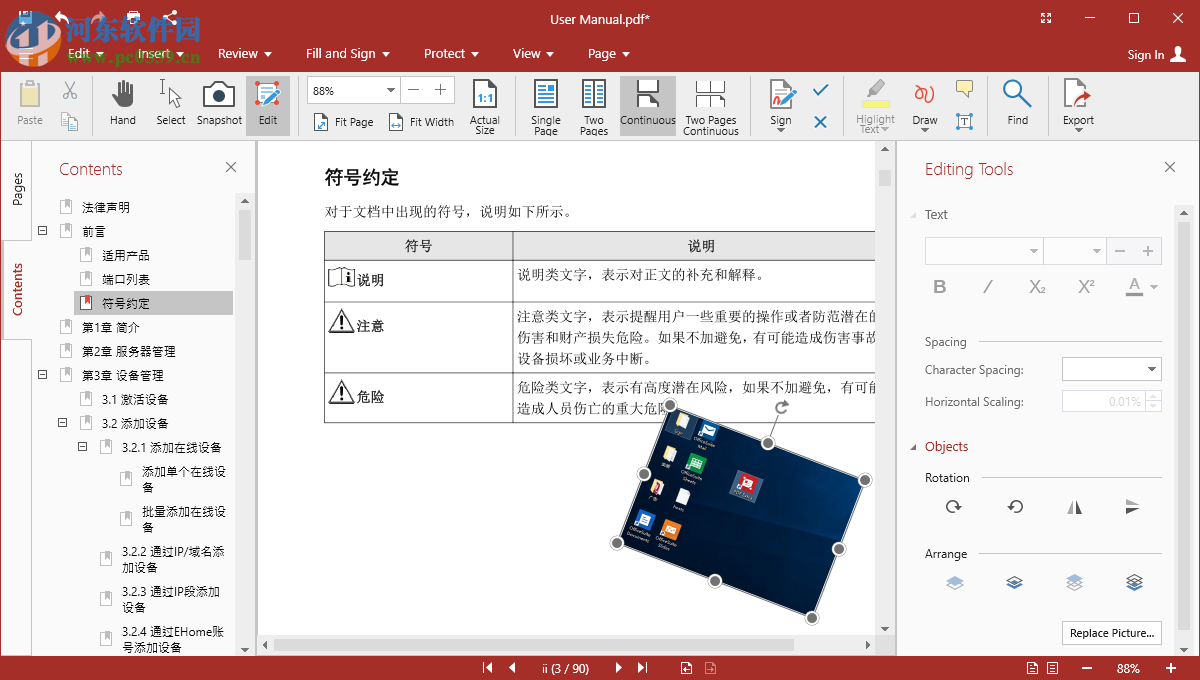Flip the selected picture horizontally
This screenshot has height=680, width=1200.
[1073, 507]
